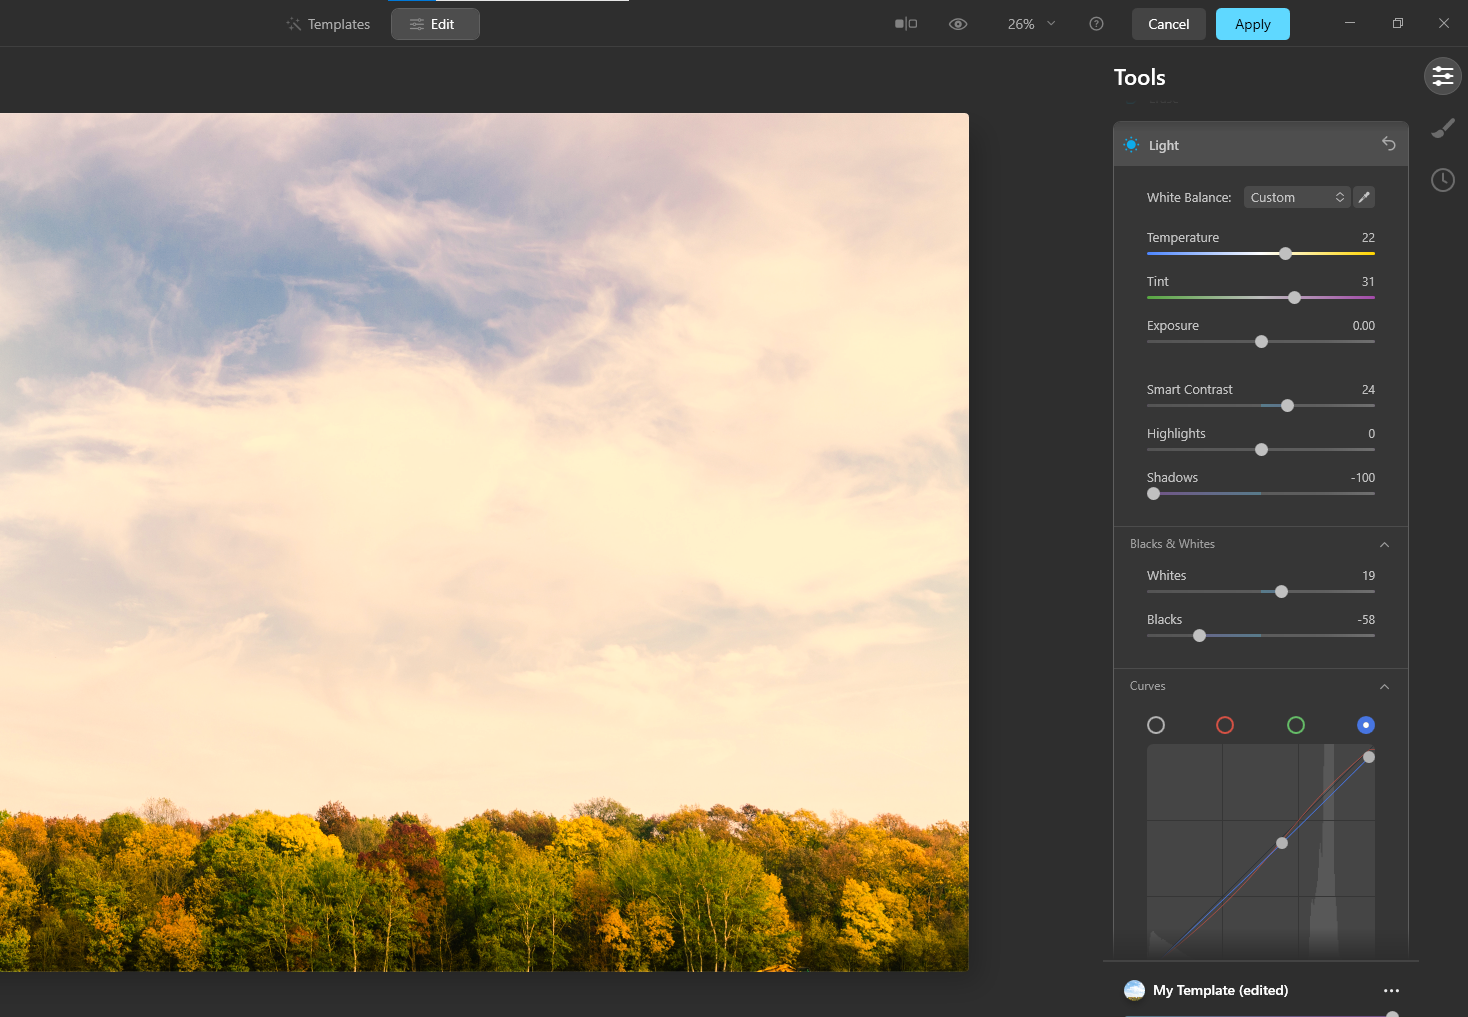
Task: Apply the current edits
Action: [1252, 23]
